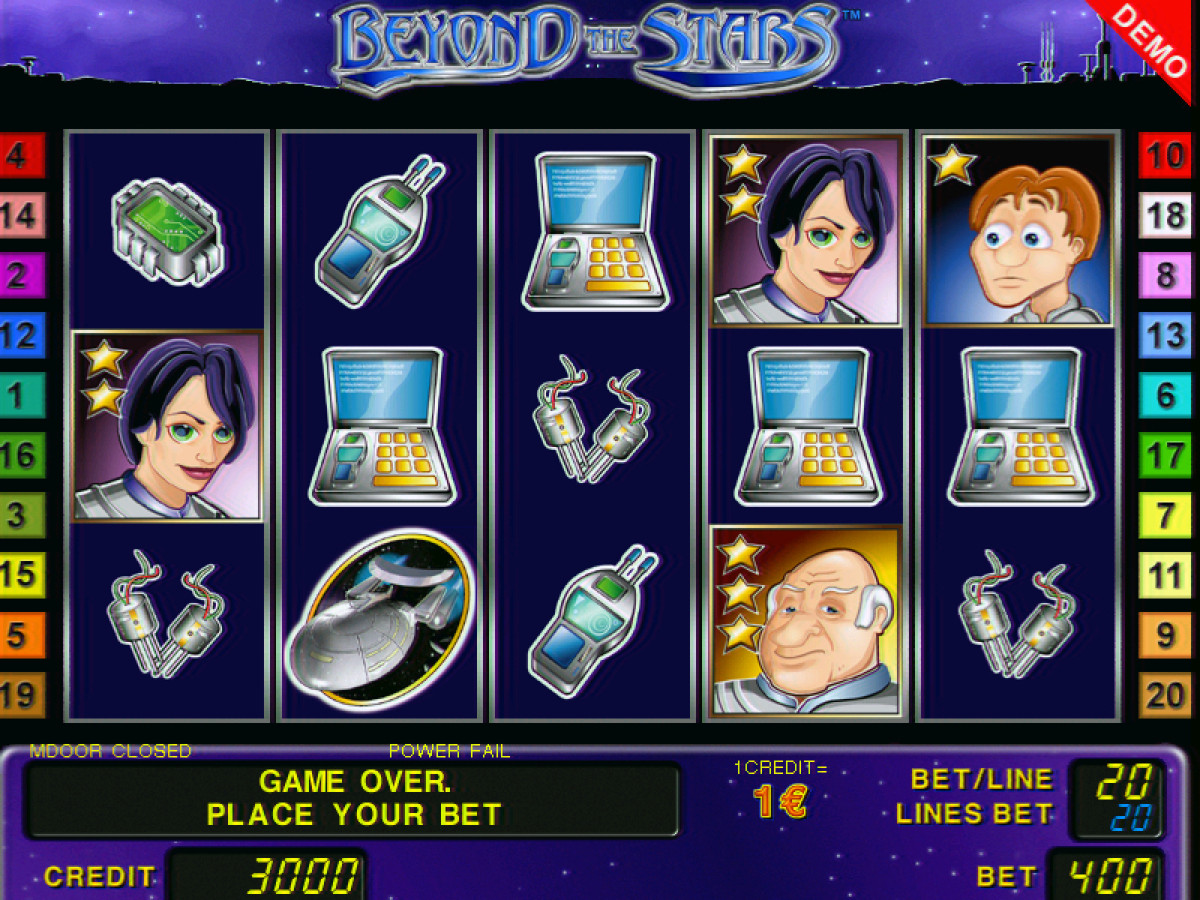Select the scanner device at bottom of third reel
This screenshot has height=900, width=1200.
point(594,620)
